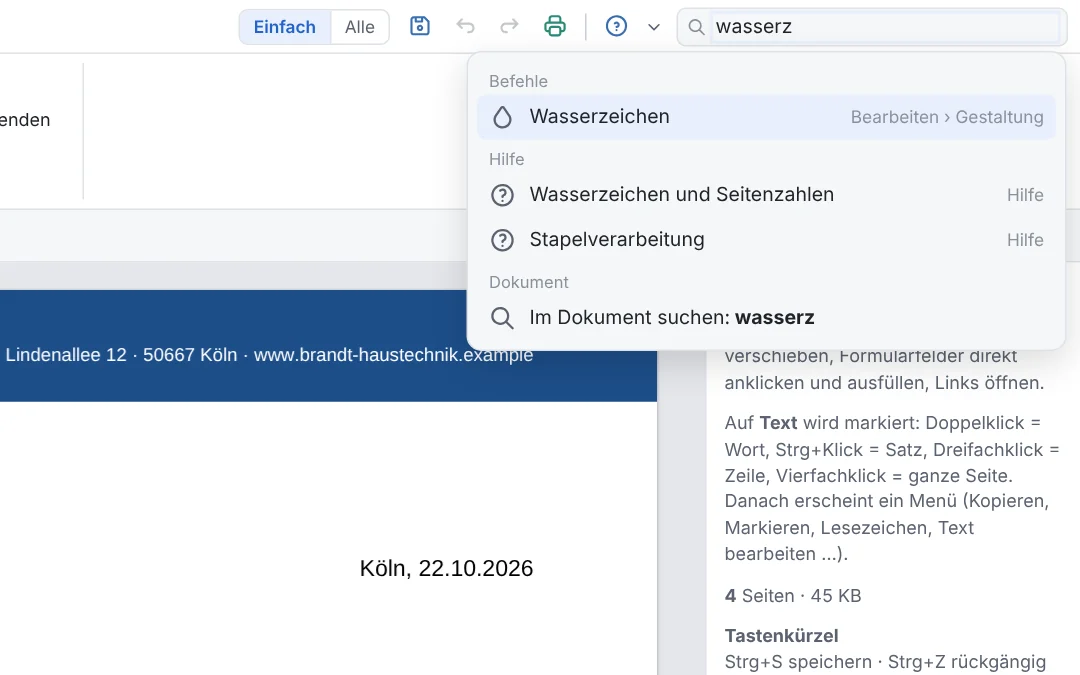Viewport: 1080px width, 675px height.
Task: Click the Dokument section label
Action: pyautogui.click(x=528, y=282)
